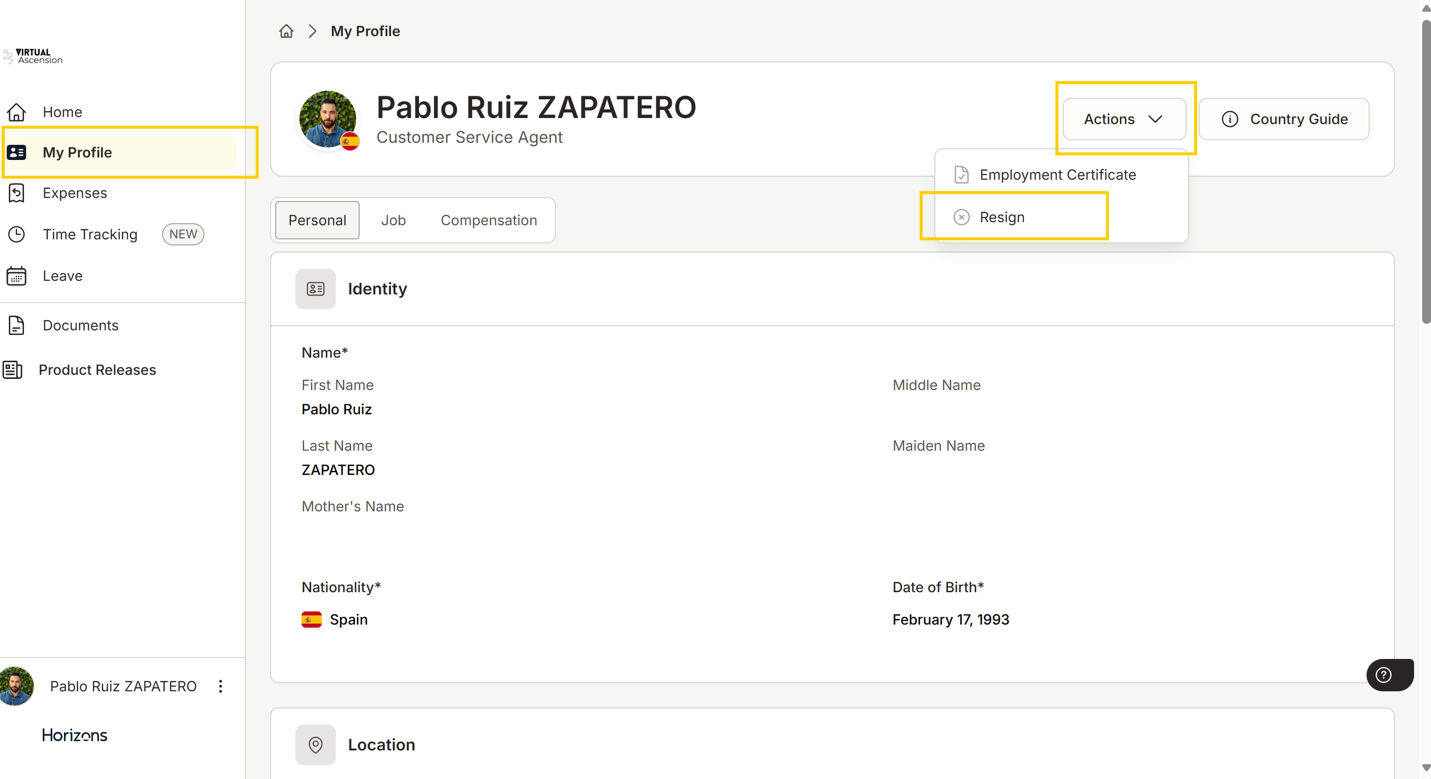The width and height of the screenshot is (1431, 779).
Task: Open user options three-dot menu
Action: 221,686
